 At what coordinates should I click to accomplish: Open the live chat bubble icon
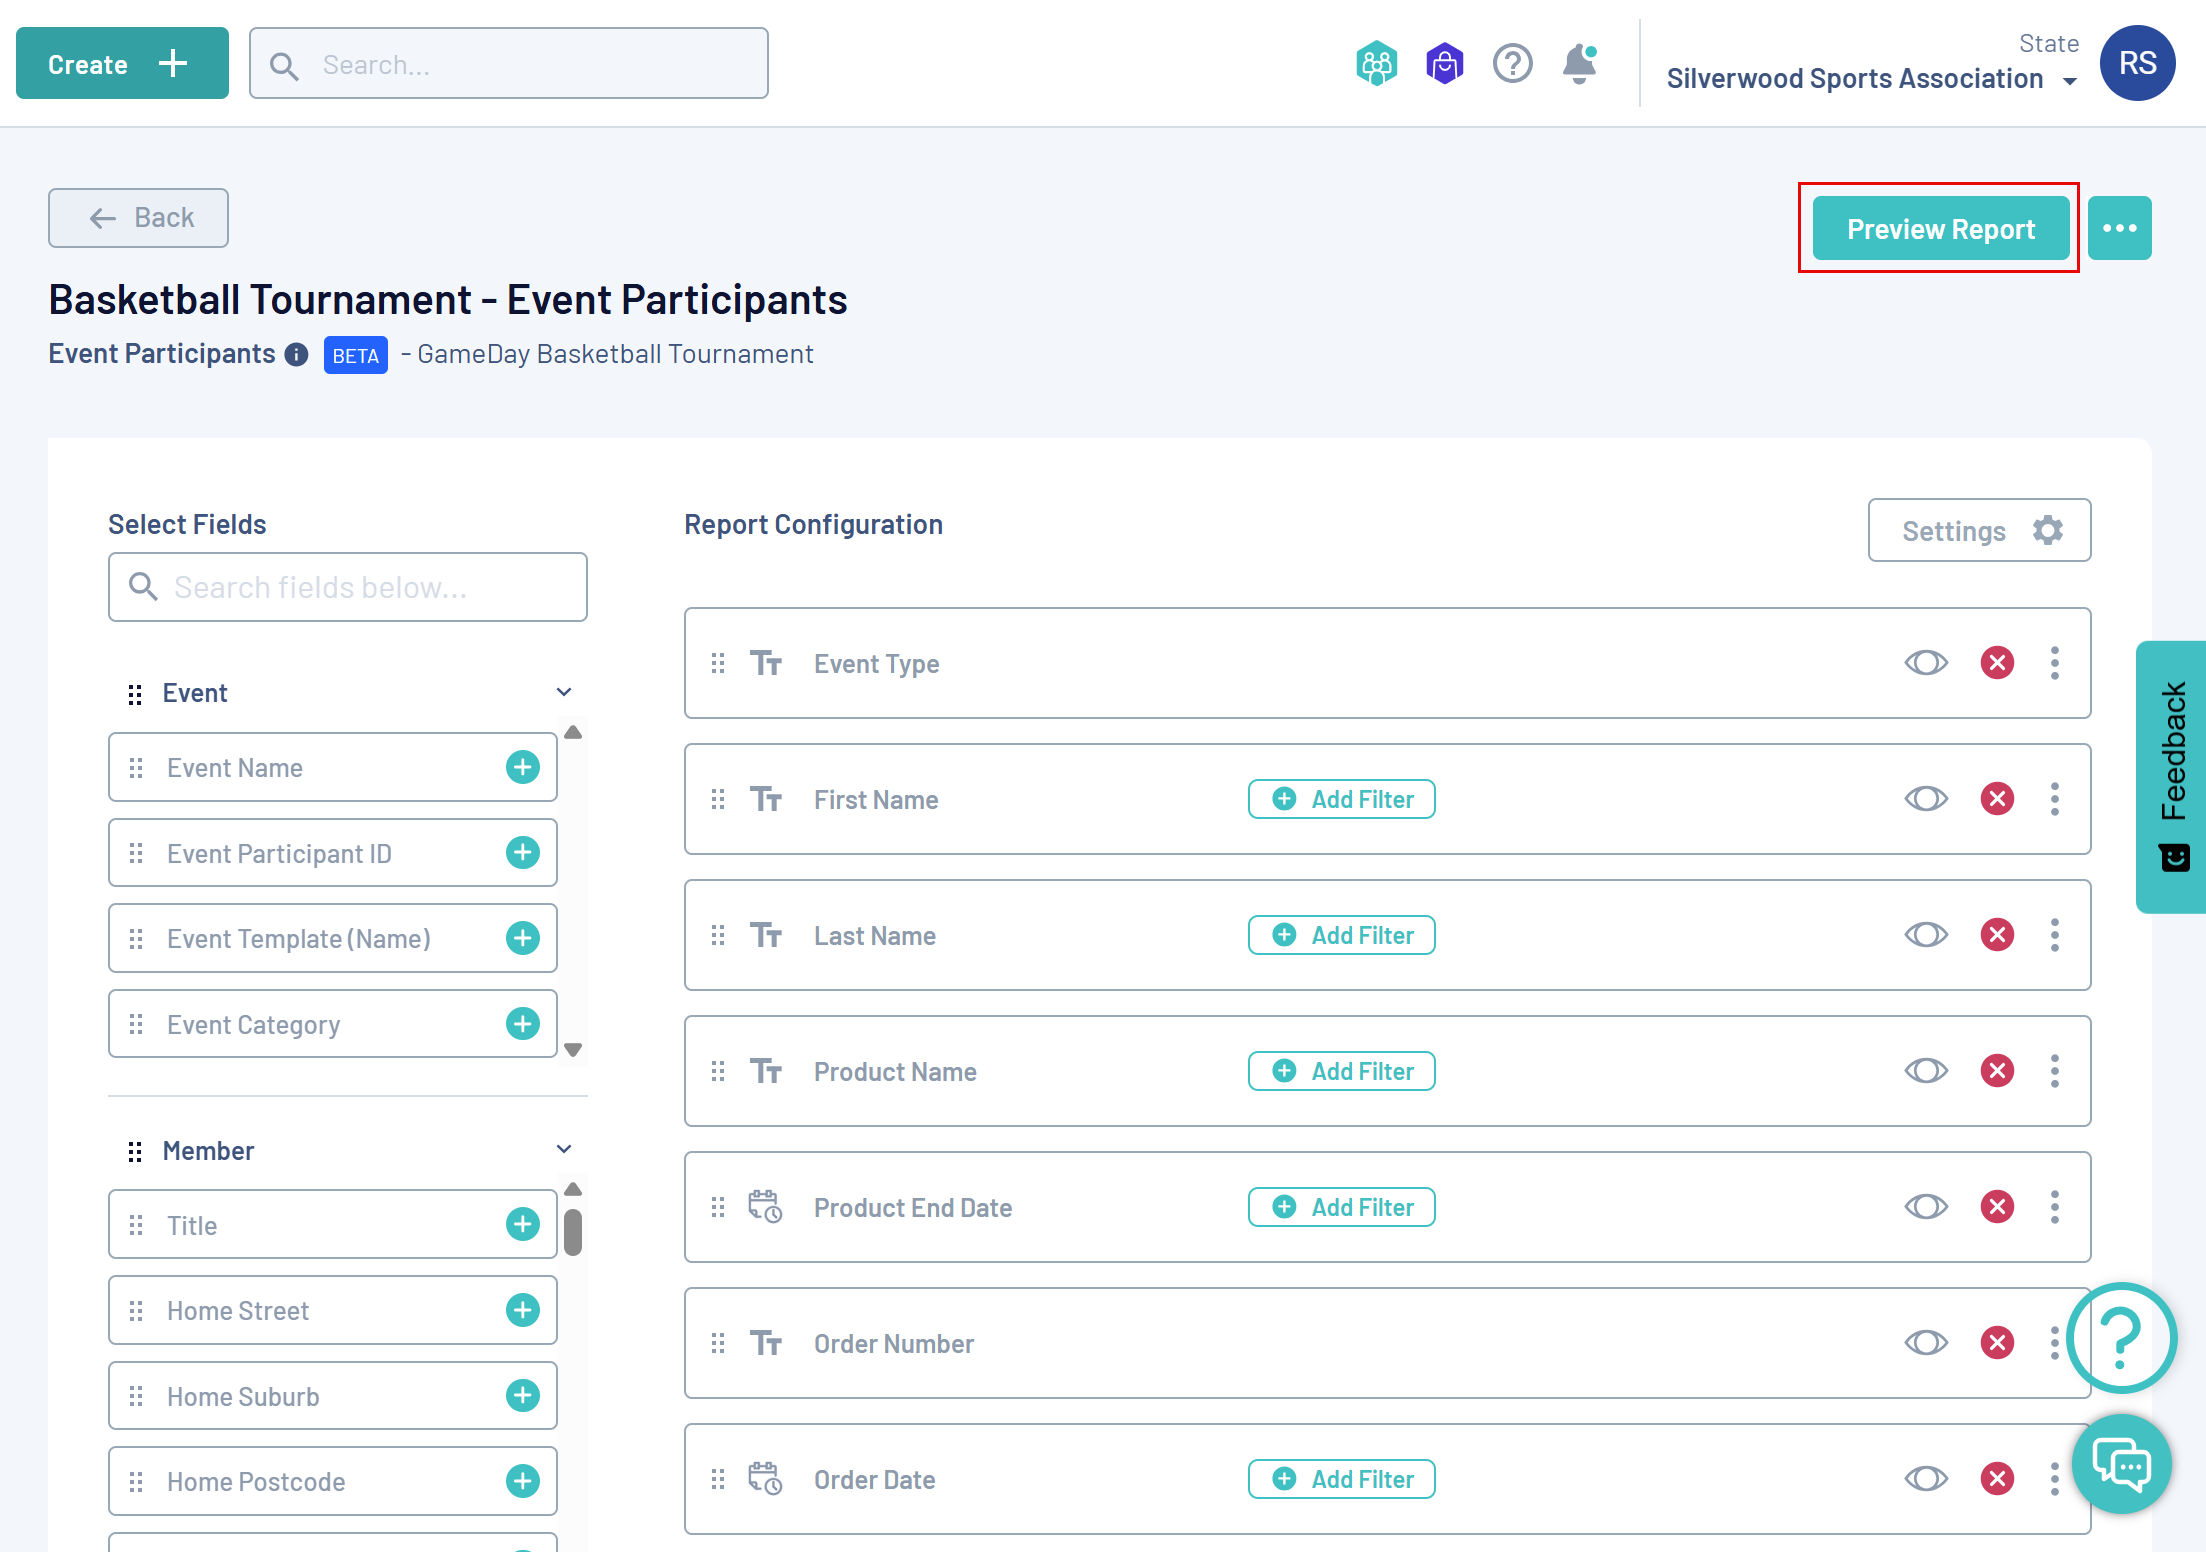pos(2122,1465)
